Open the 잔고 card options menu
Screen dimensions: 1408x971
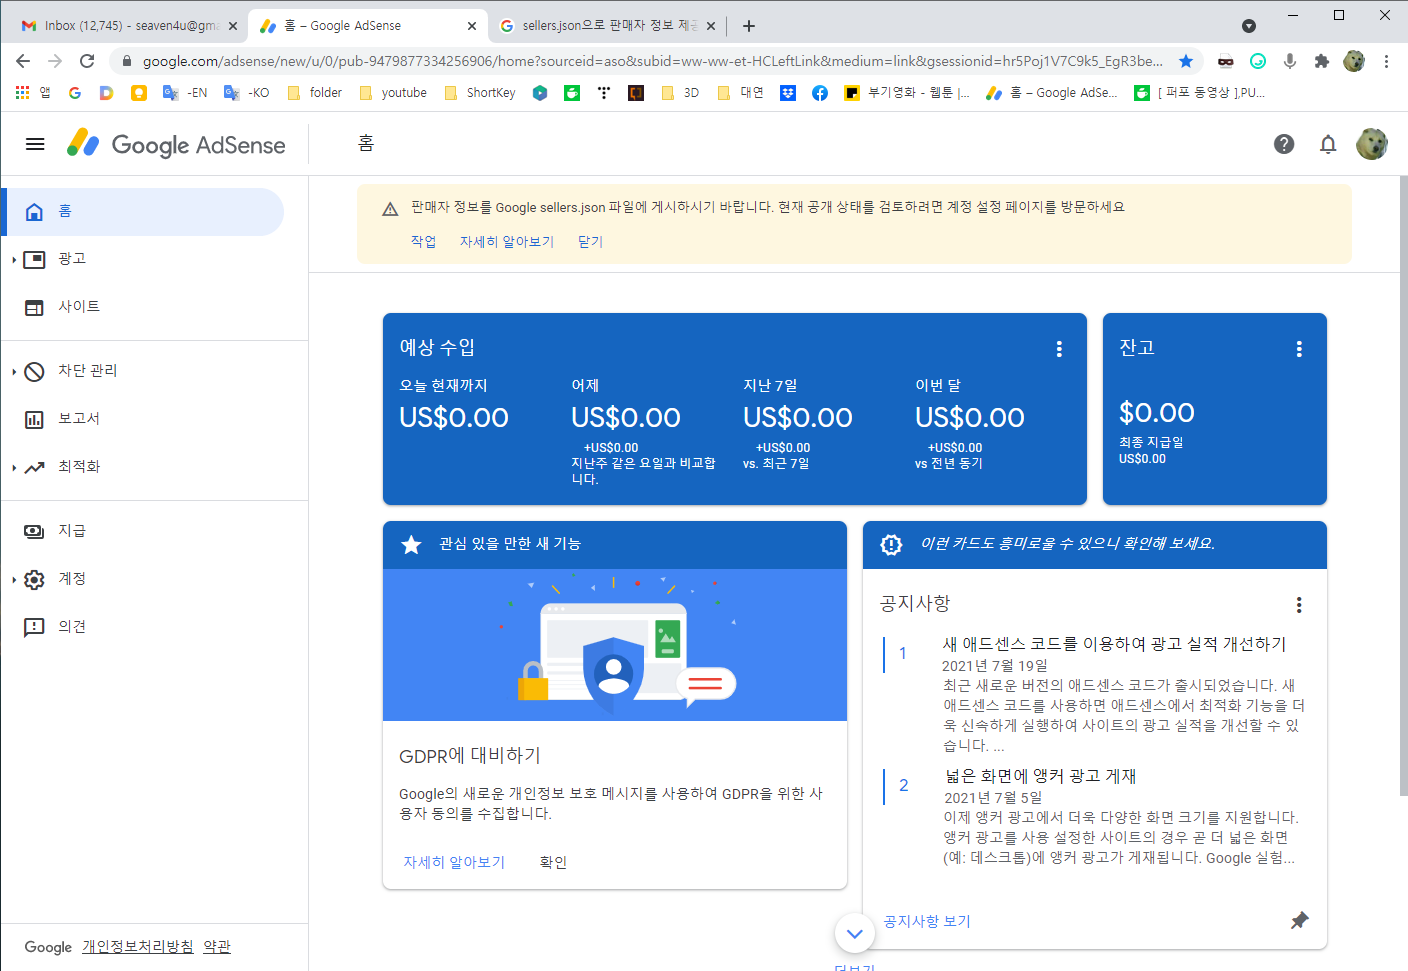[1299, 349]
